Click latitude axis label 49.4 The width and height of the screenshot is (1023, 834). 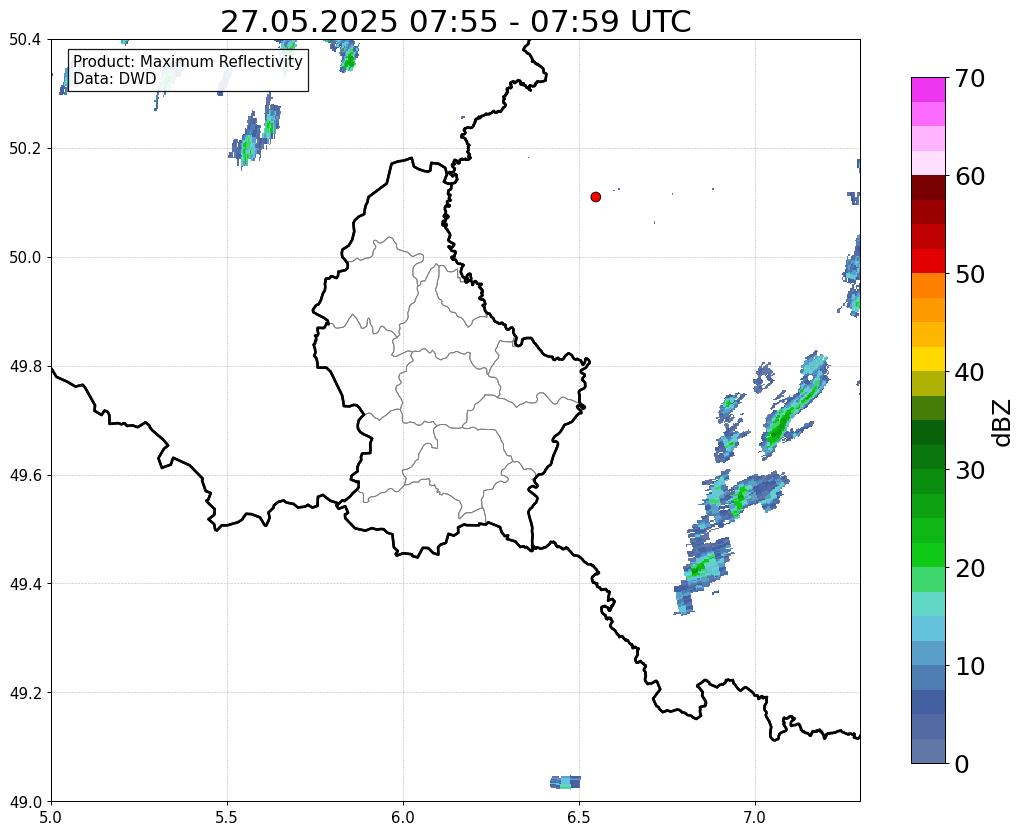pos(25,583)
